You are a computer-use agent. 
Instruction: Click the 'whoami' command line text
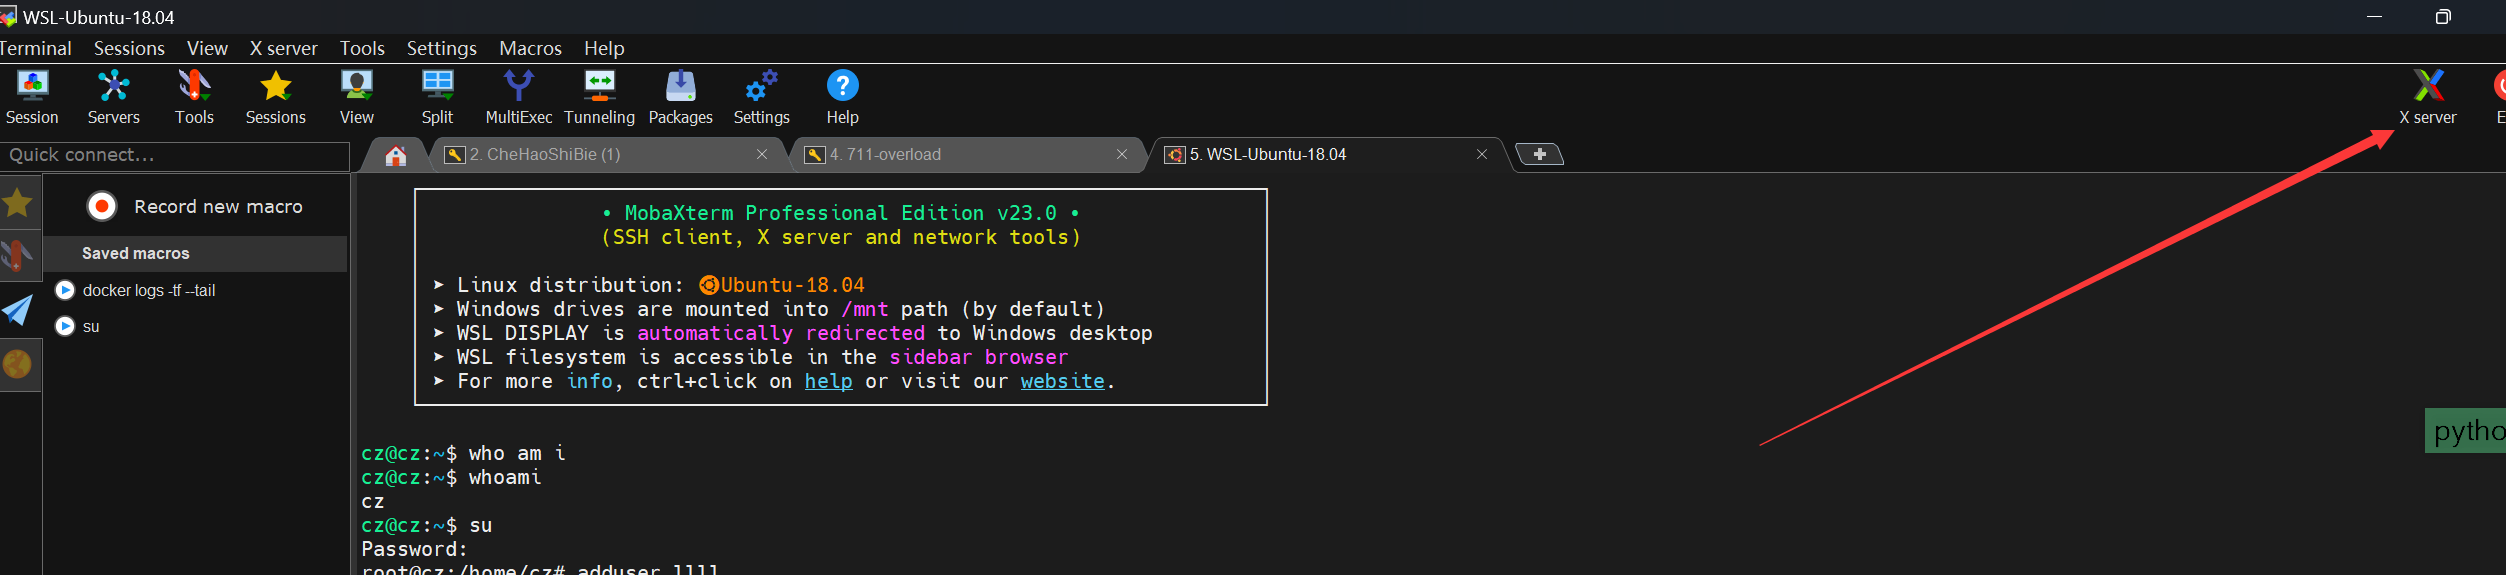[505, 477]
